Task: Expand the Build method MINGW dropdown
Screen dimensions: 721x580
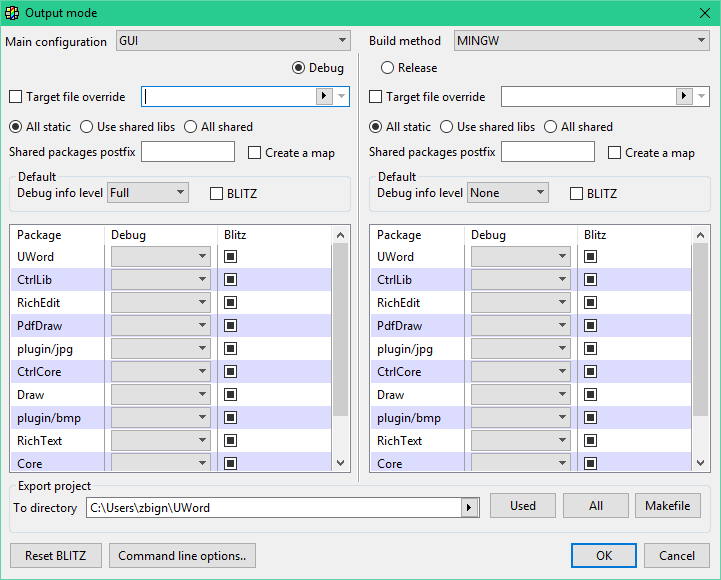Action: pos(581,41)
